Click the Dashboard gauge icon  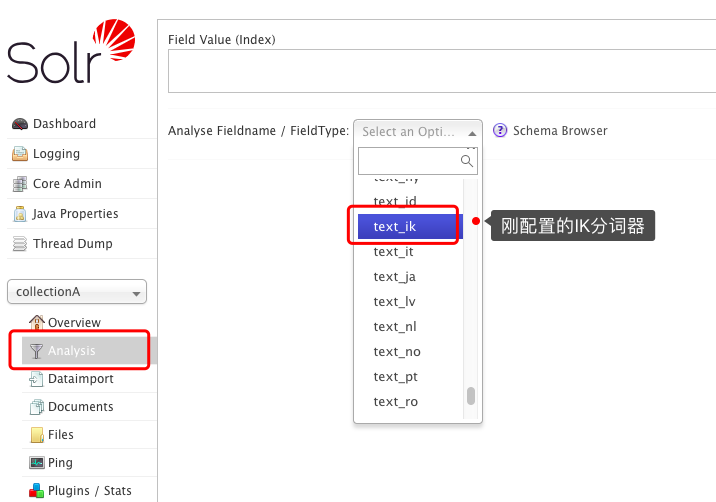(20, 124)
